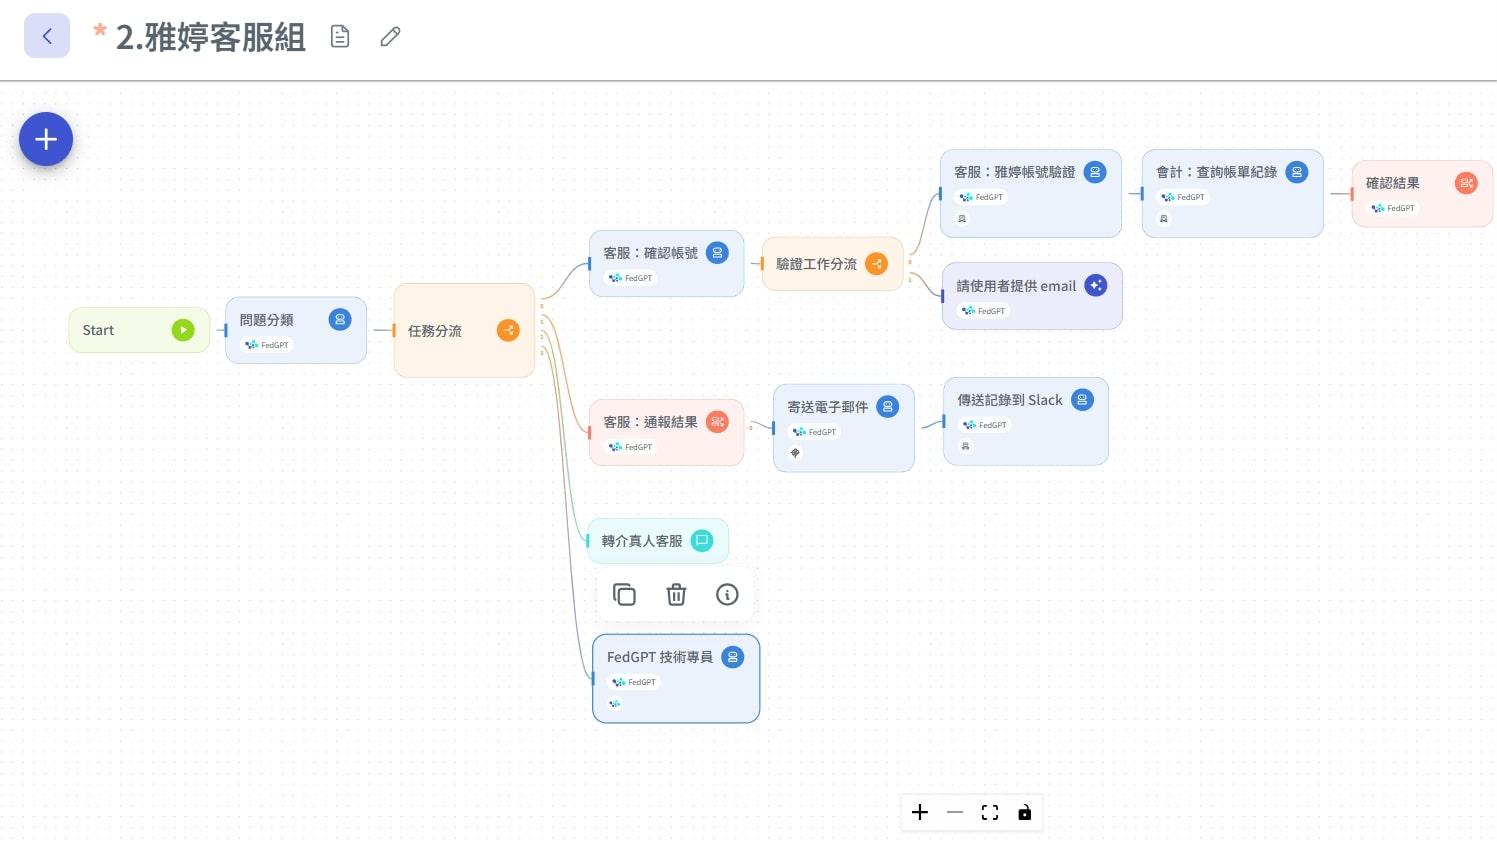Image resolution: width=1497 pixels, height=842 pixels.
Task: Click the back arrow button
Action: pos(47,36)
